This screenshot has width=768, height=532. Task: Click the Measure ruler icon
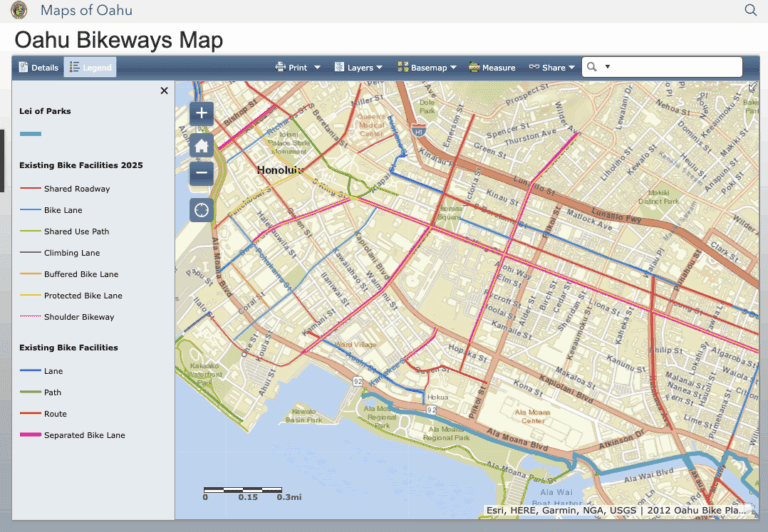(474, 67)
